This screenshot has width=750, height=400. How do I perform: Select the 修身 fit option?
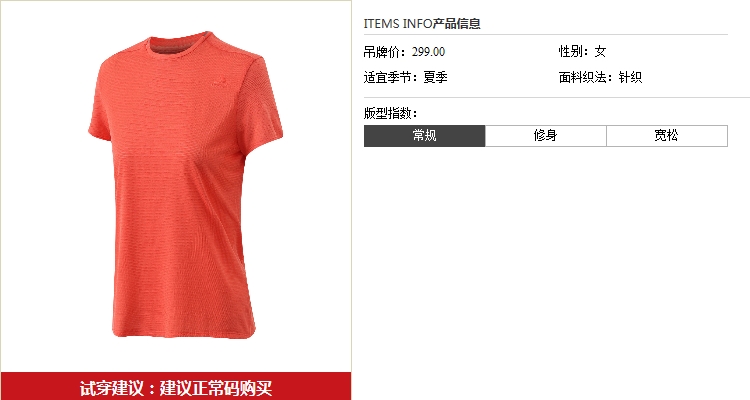[546, 136]
